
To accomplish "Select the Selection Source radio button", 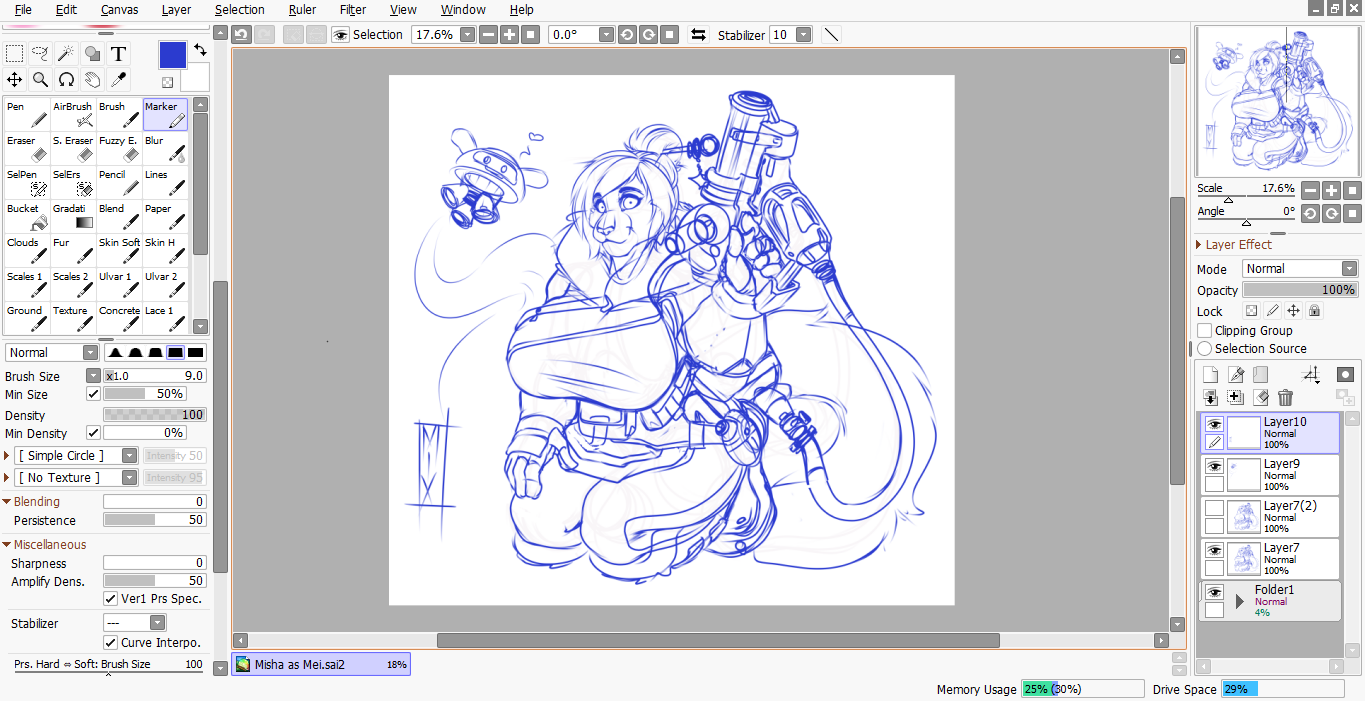I will (x=1205, y=348).
